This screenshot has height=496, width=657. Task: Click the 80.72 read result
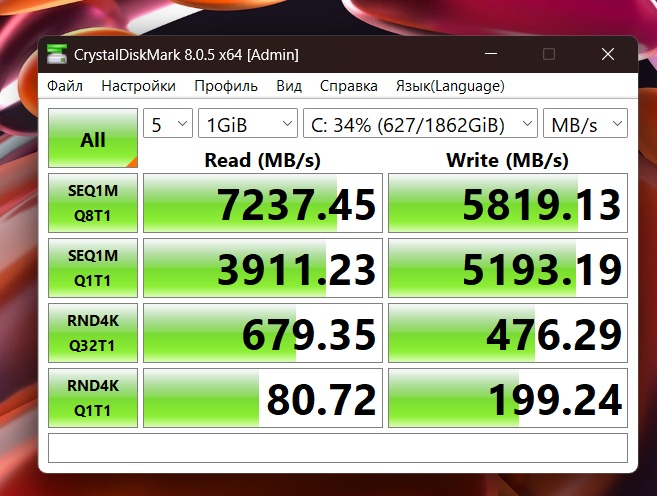coord(263,398)
